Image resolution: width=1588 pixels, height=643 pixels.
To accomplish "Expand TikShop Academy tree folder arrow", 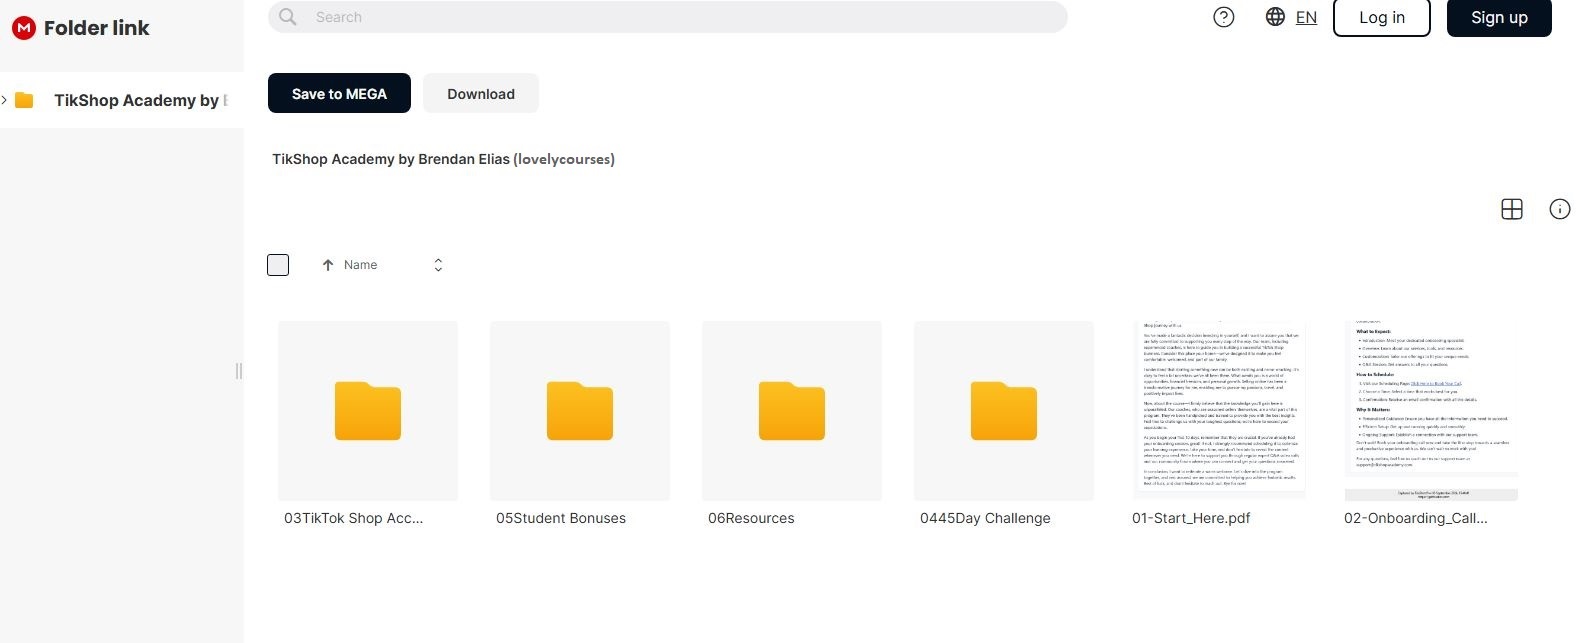I will coord(5,100).
